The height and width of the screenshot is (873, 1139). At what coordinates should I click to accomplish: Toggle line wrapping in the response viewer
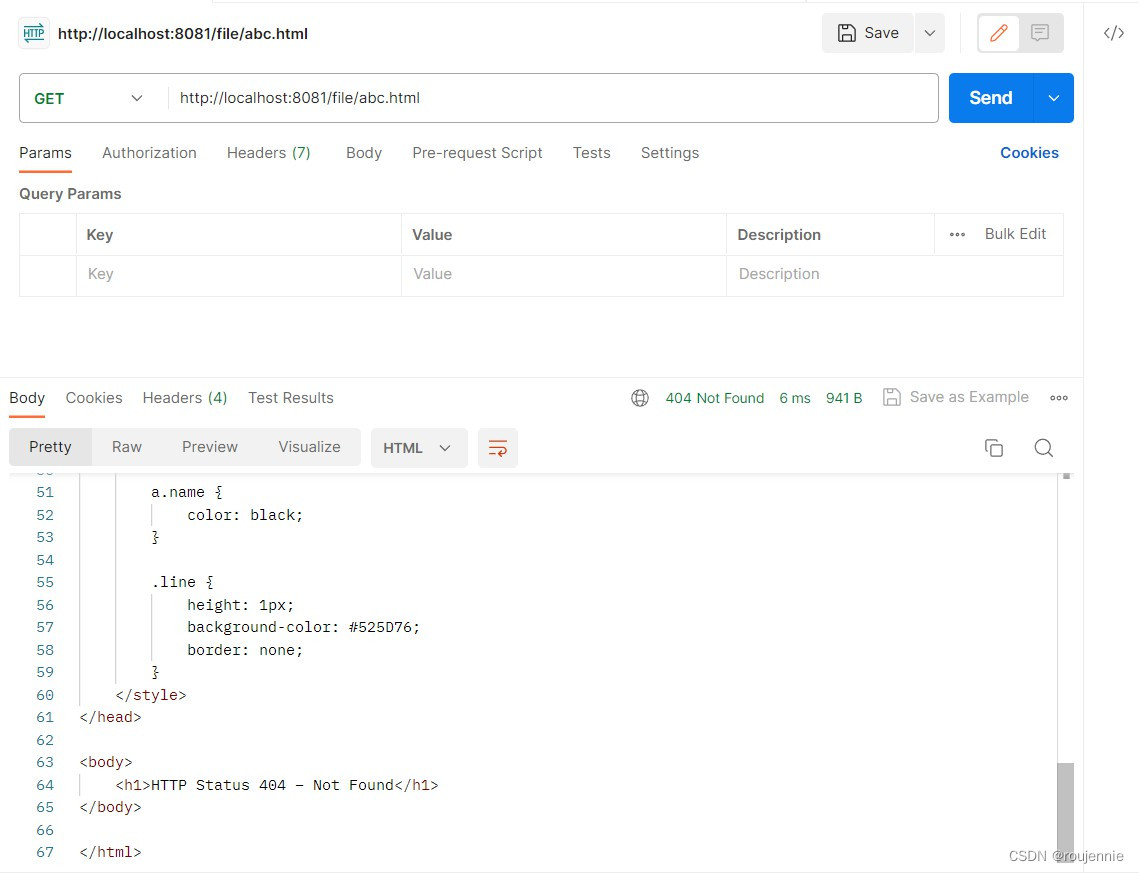(497, 448)
